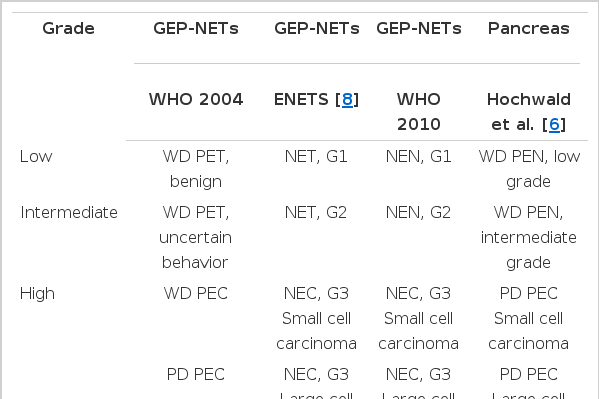Open reference link 6 after Hochwald et al.
The image size is (599, 399).
coord(554,125)
